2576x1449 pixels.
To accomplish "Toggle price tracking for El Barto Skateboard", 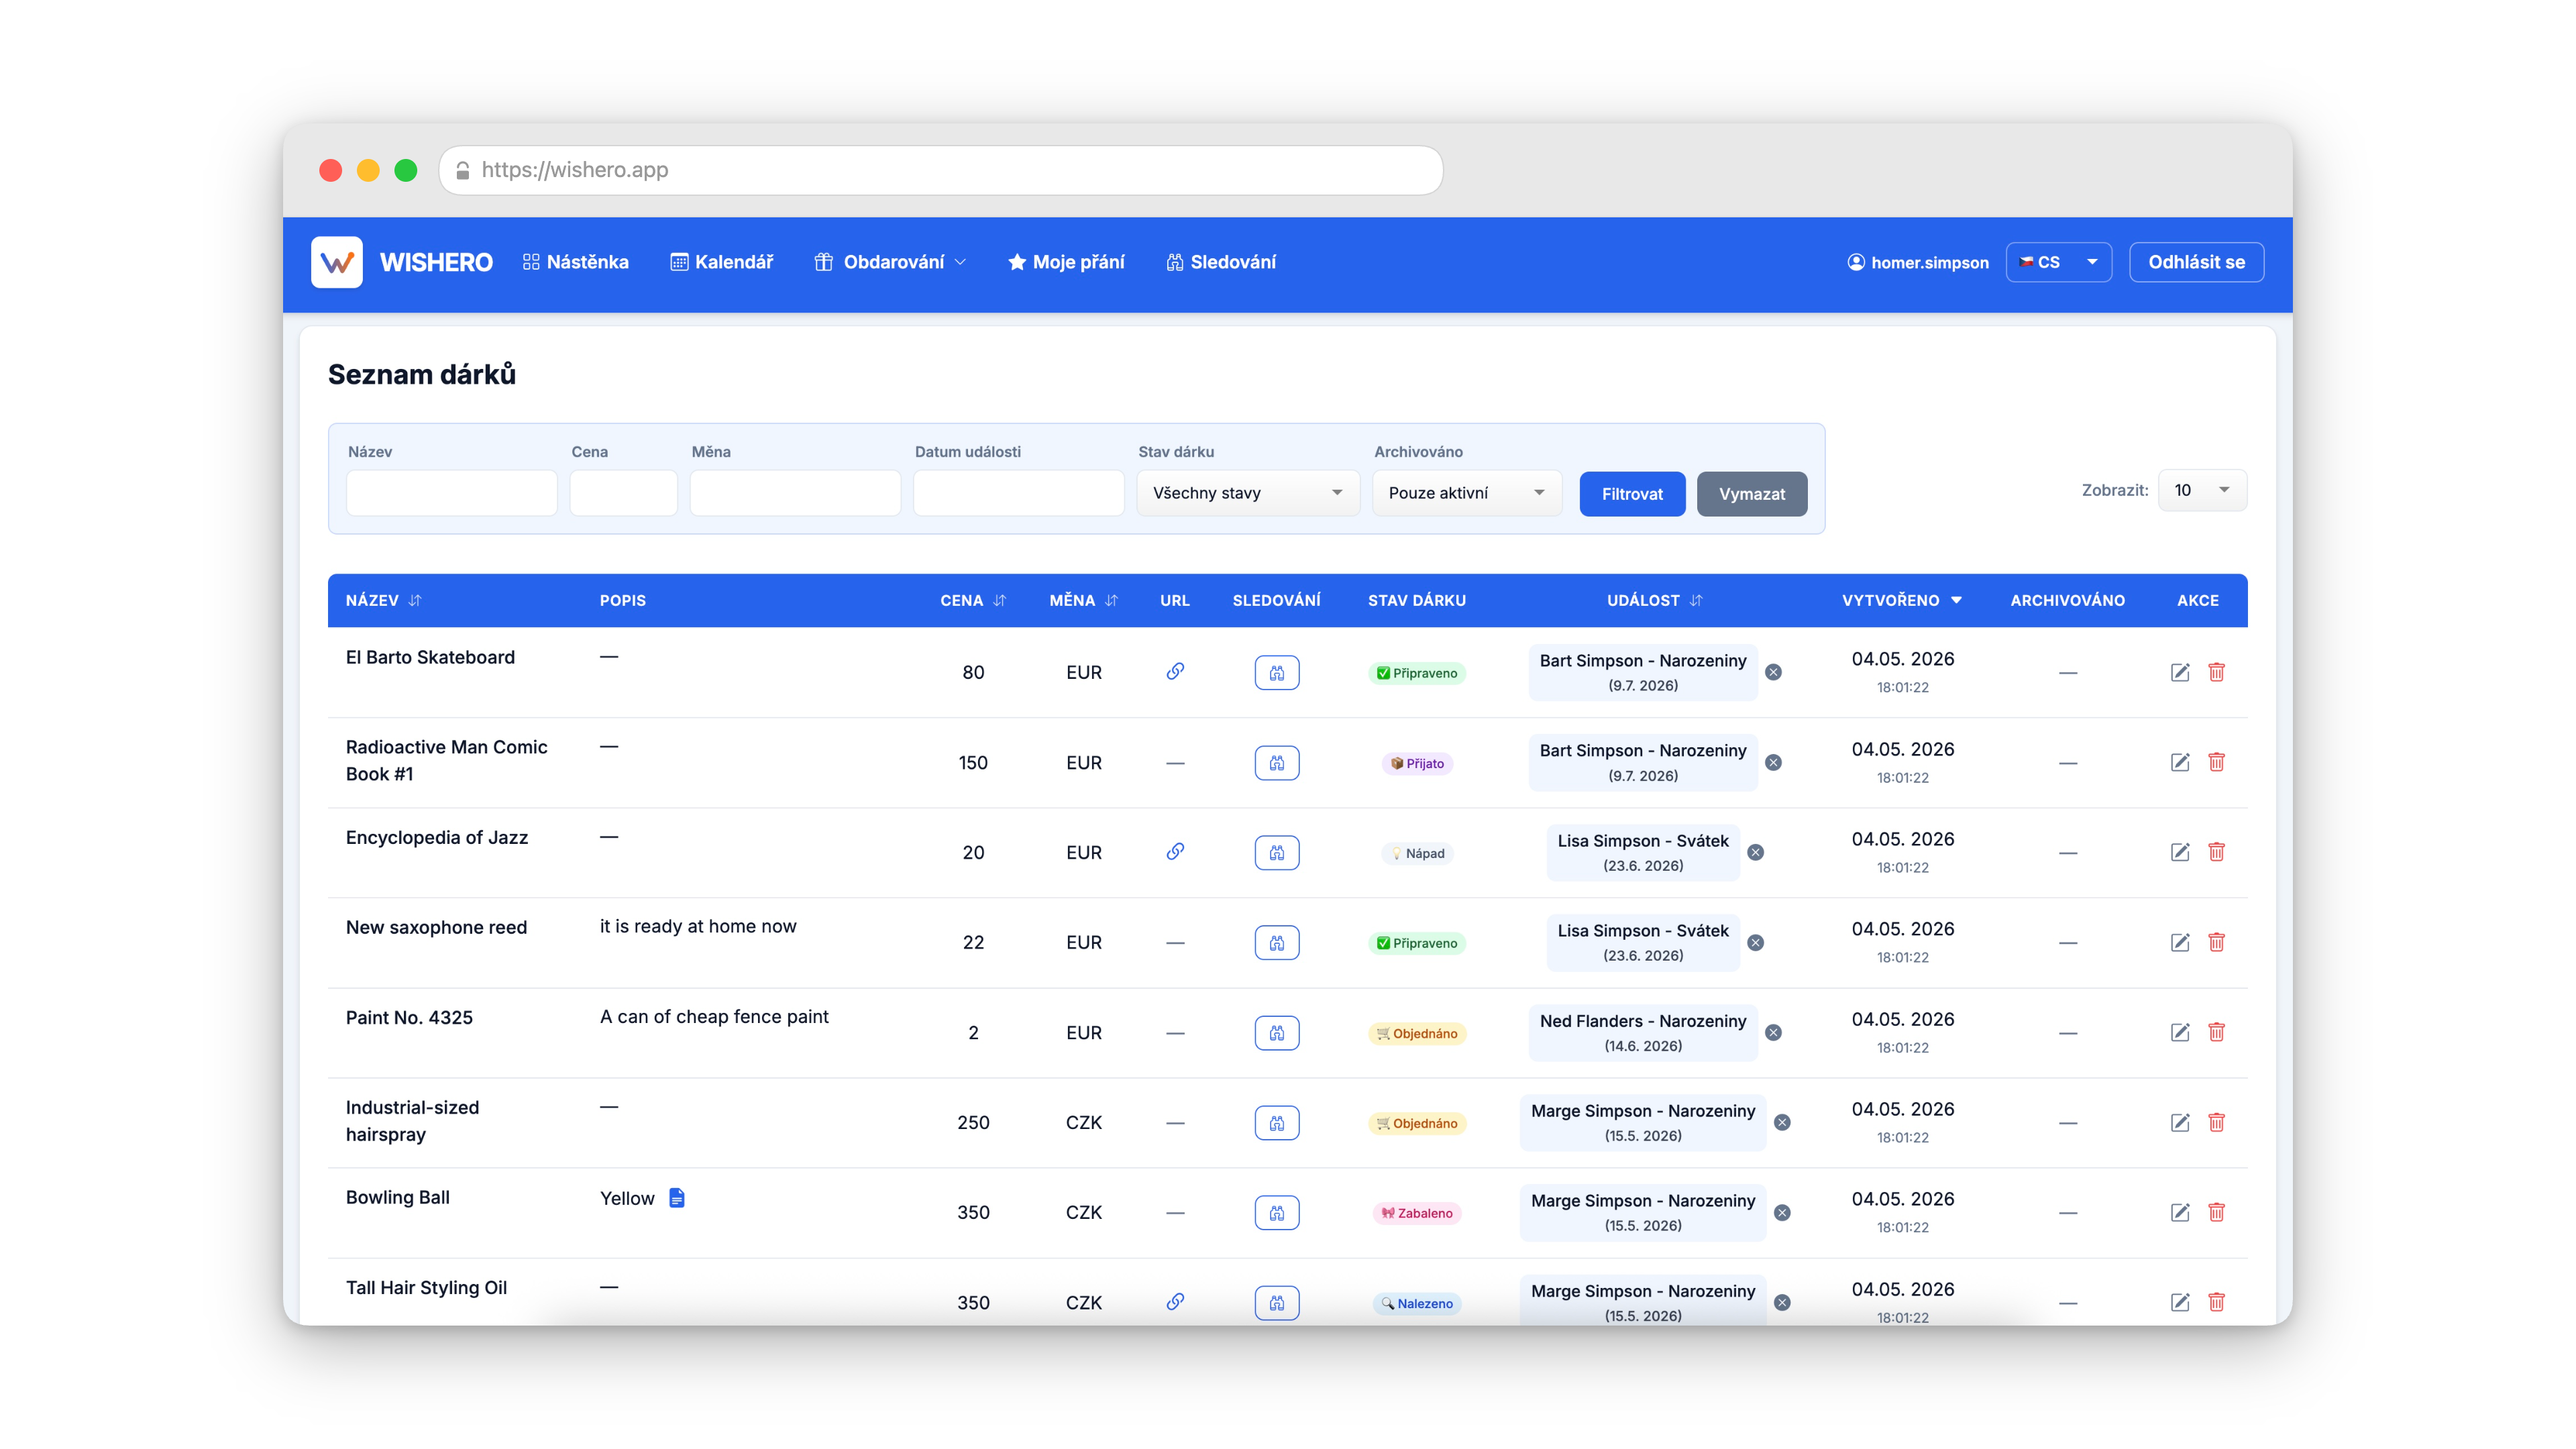I will tap(1276, 672).
